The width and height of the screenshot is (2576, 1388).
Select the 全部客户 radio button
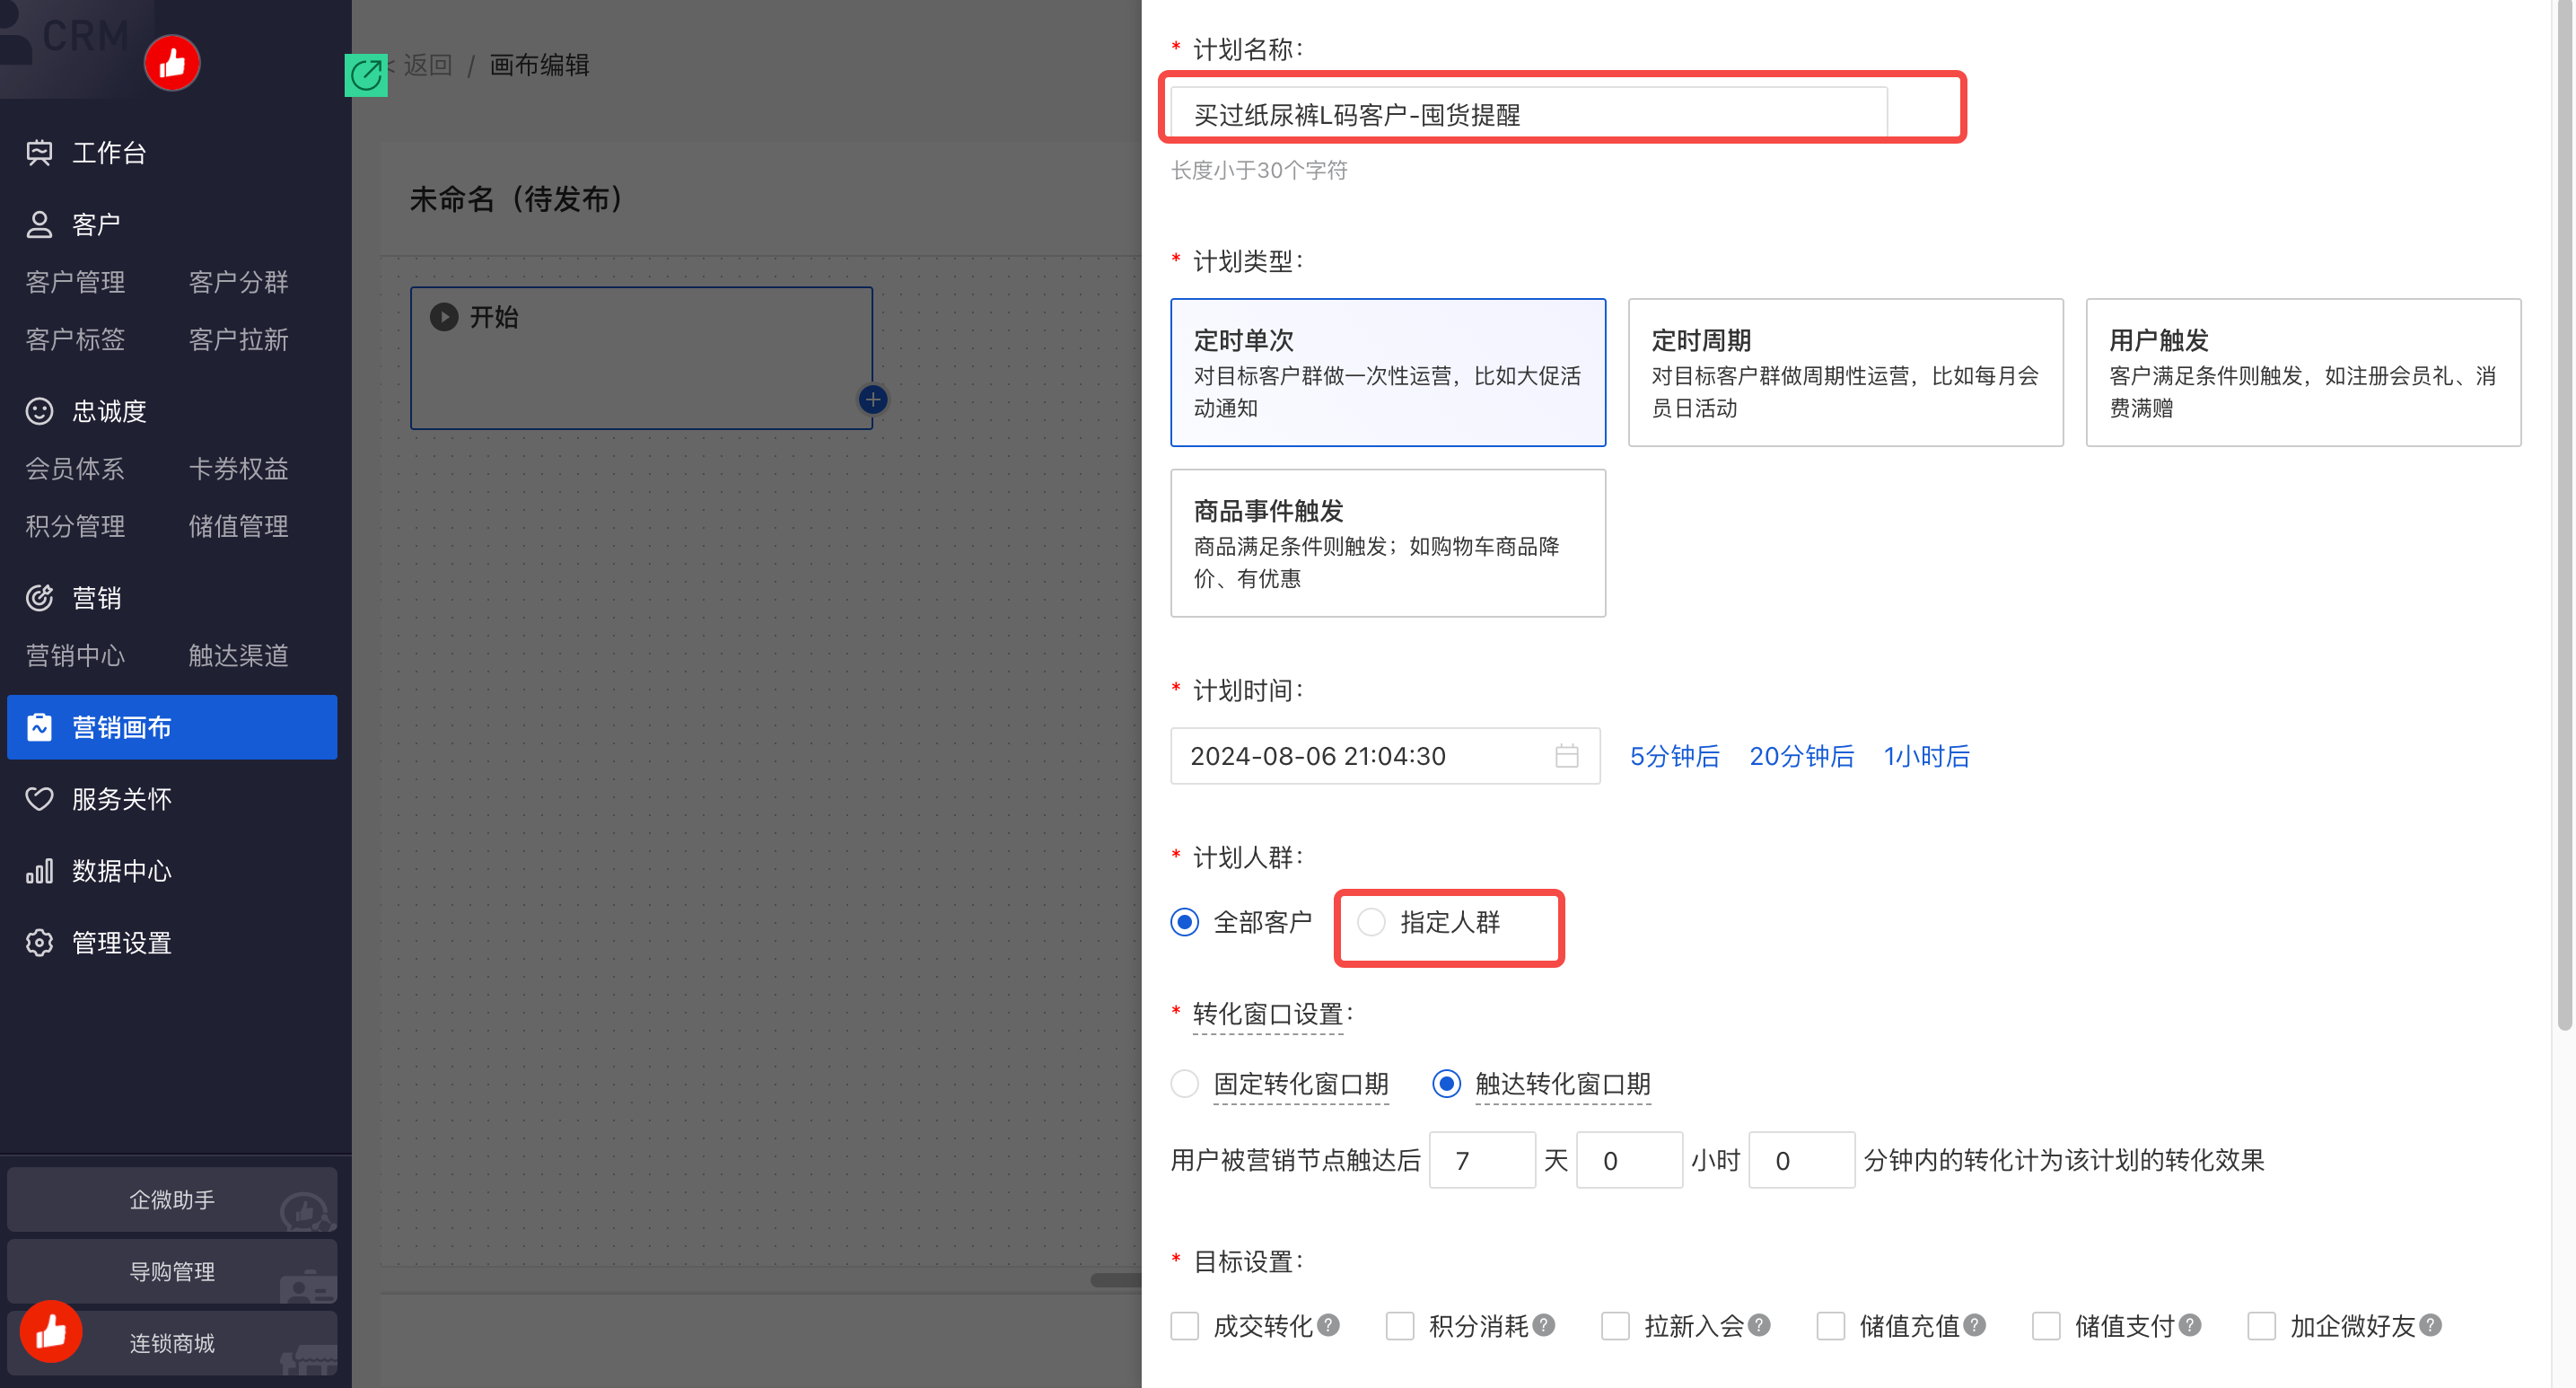(x=1185, y=922)
